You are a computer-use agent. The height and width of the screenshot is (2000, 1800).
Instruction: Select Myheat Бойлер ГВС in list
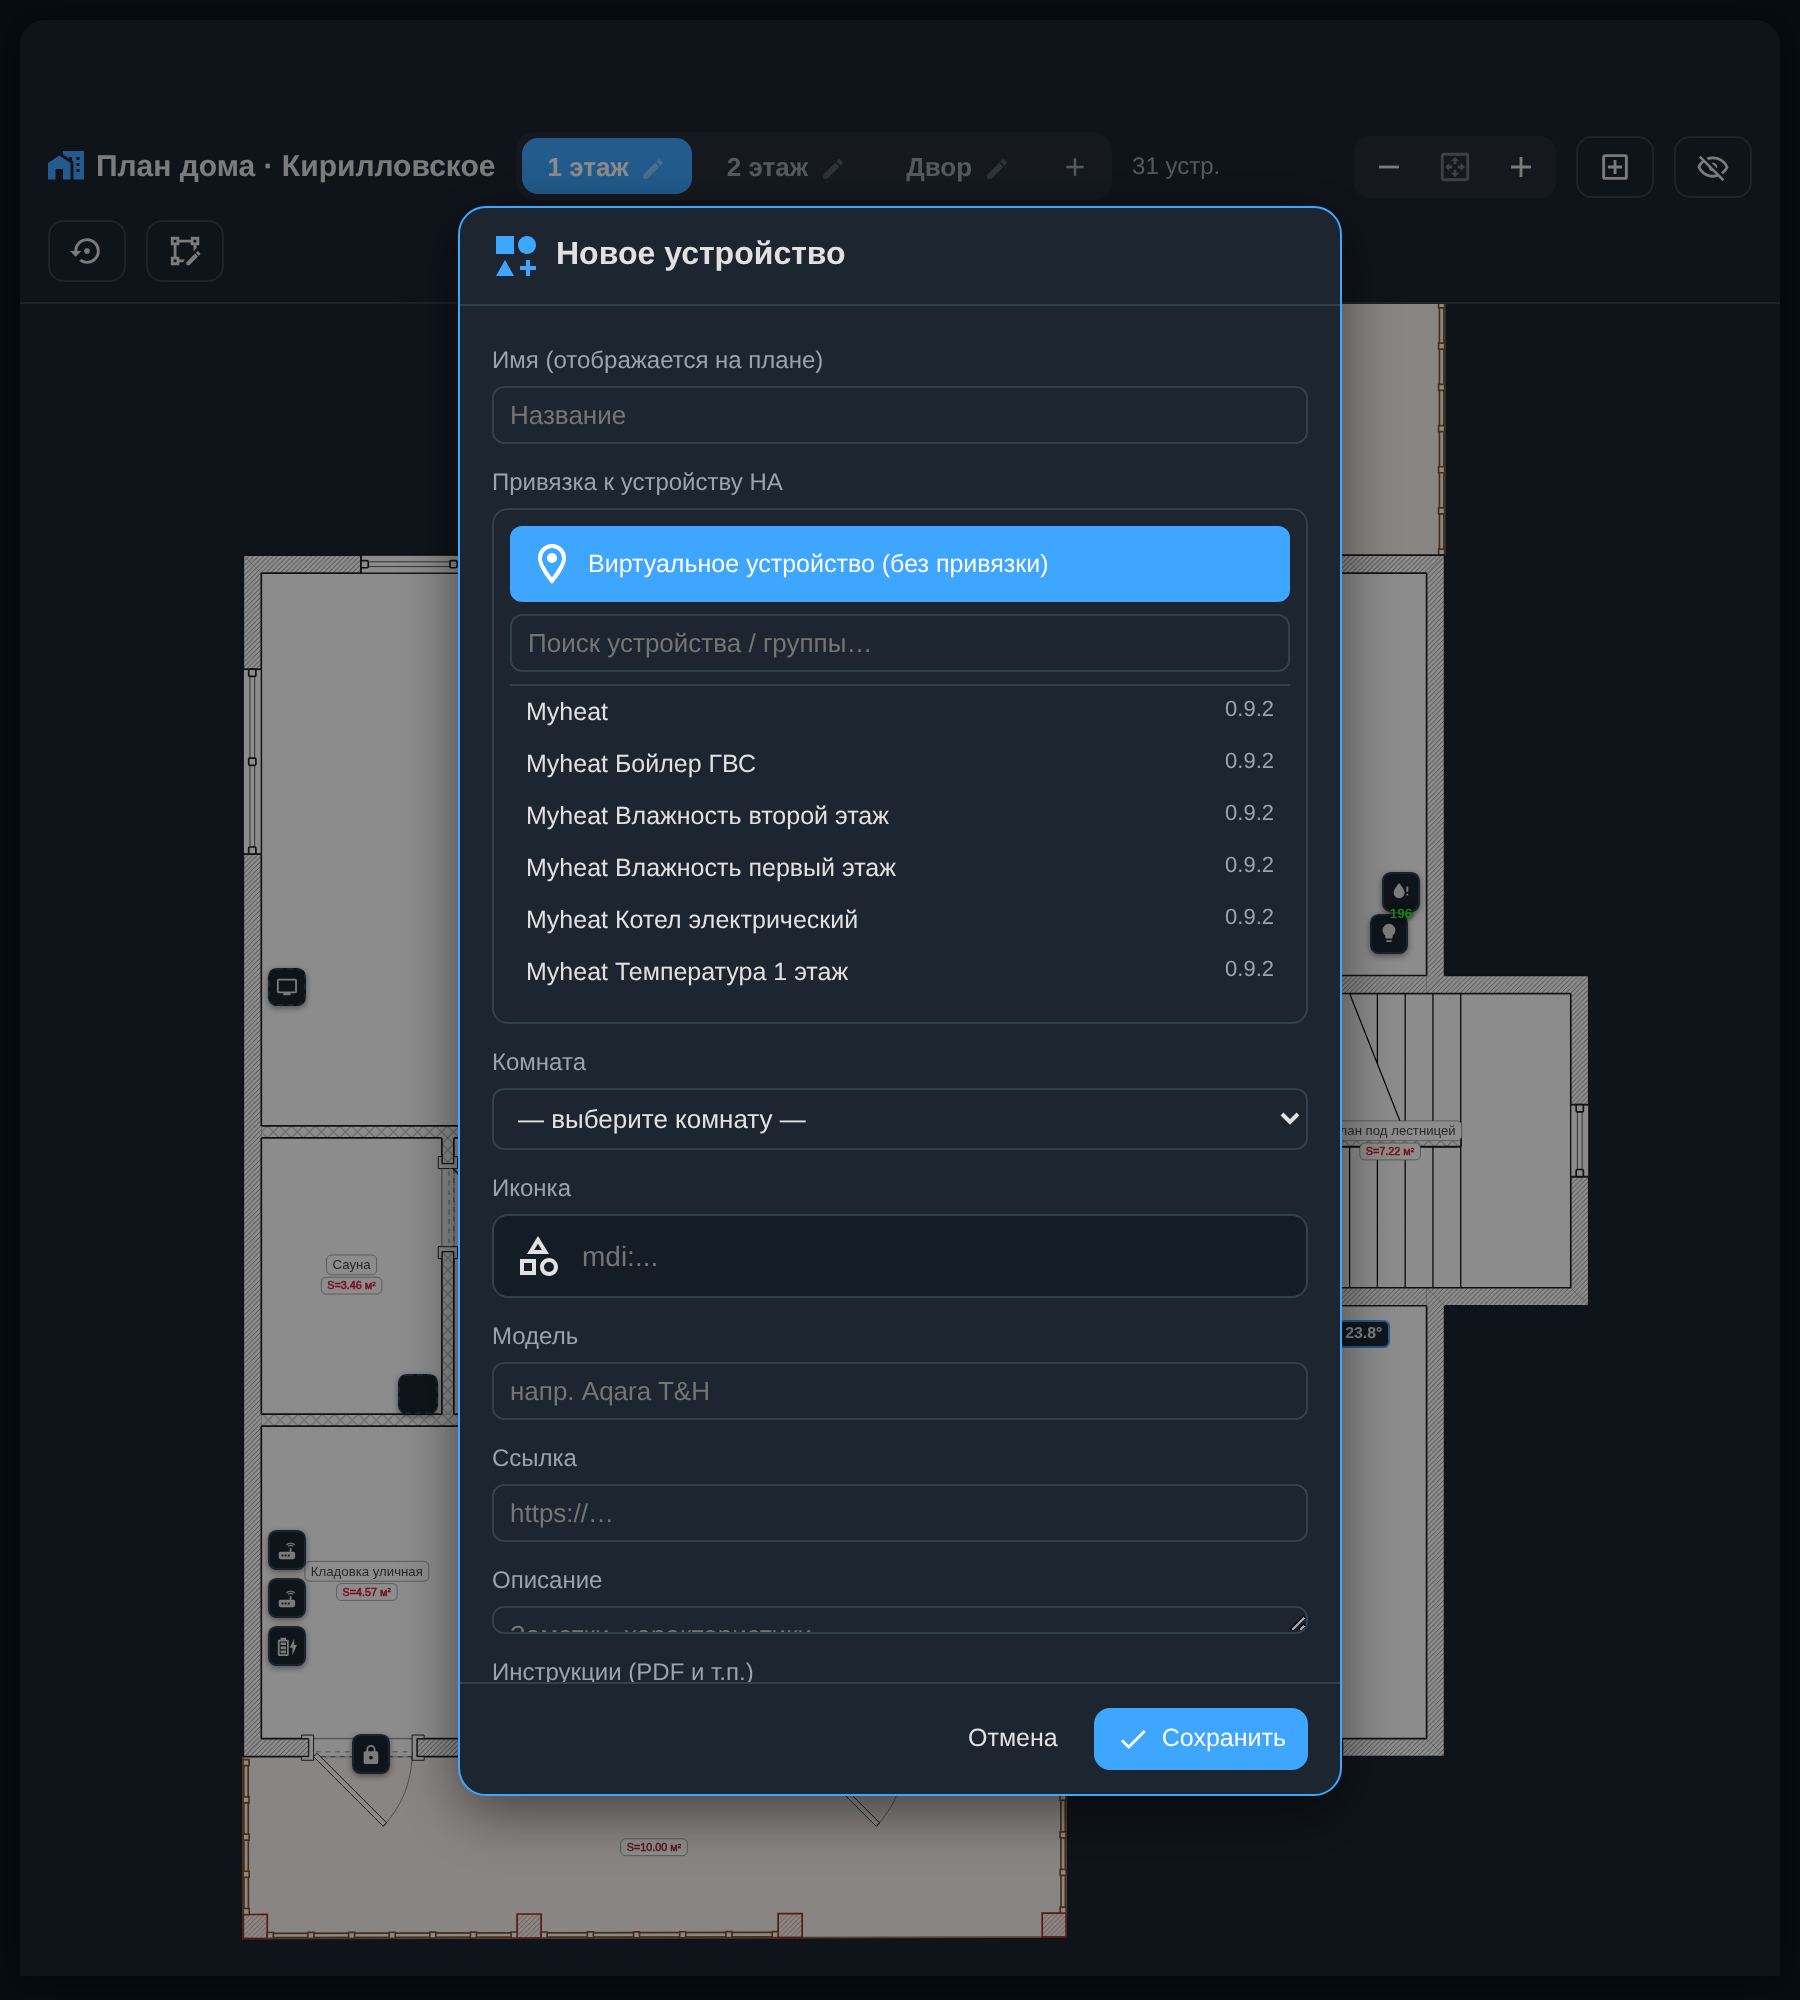[x=900, y=764]
